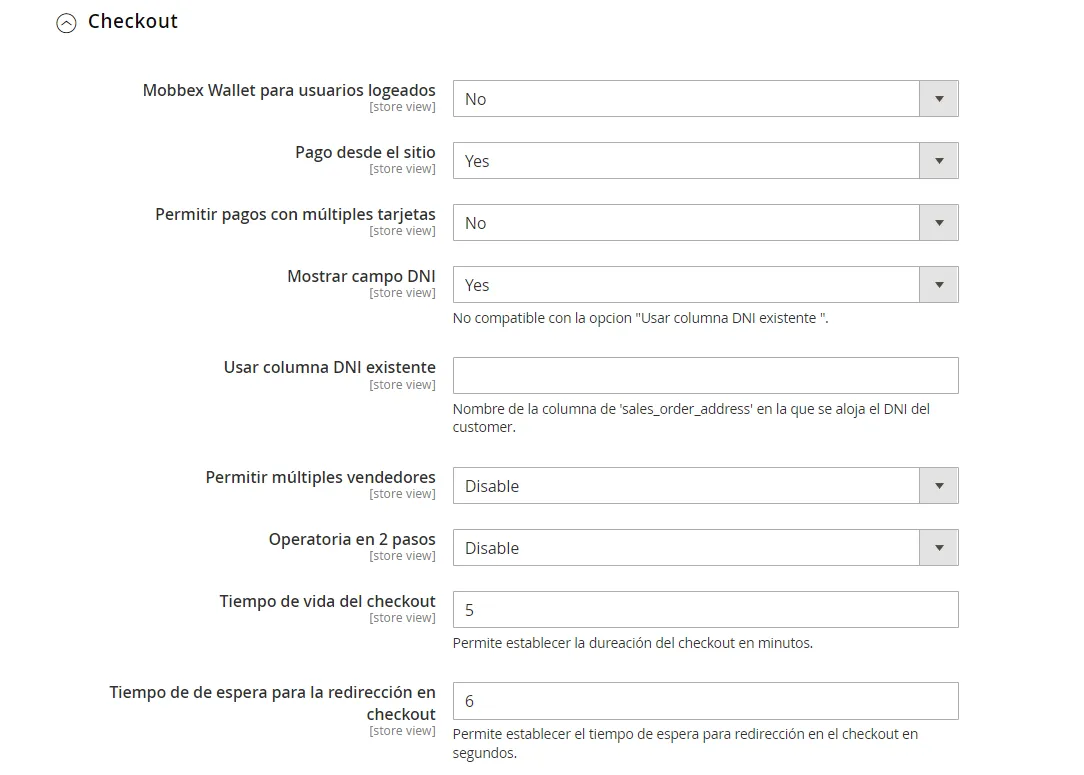Screen dimensions: 1084x775
Task: Click the Usar columna DNI existente label
Action: point(329,367)
